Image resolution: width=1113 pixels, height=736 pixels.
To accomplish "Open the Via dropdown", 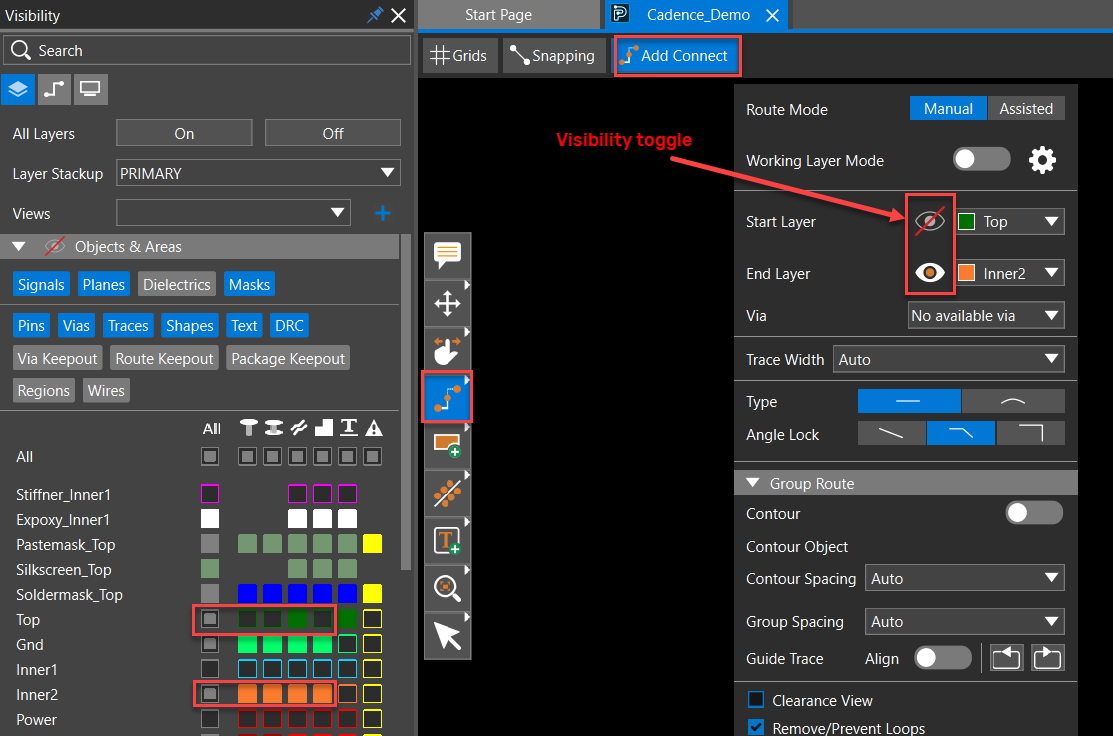I will pos(986,315).
